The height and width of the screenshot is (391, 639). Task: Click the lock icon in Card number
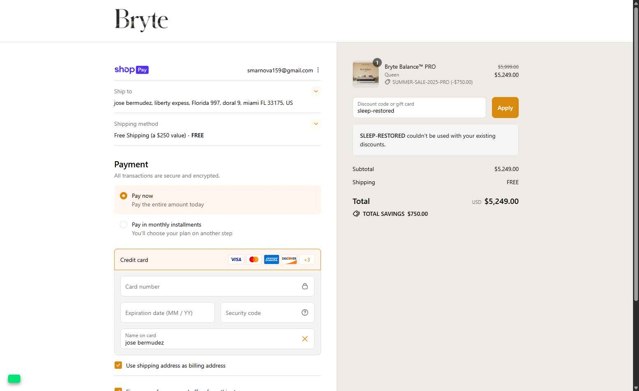pyautogui.click(x=304, y=286)
